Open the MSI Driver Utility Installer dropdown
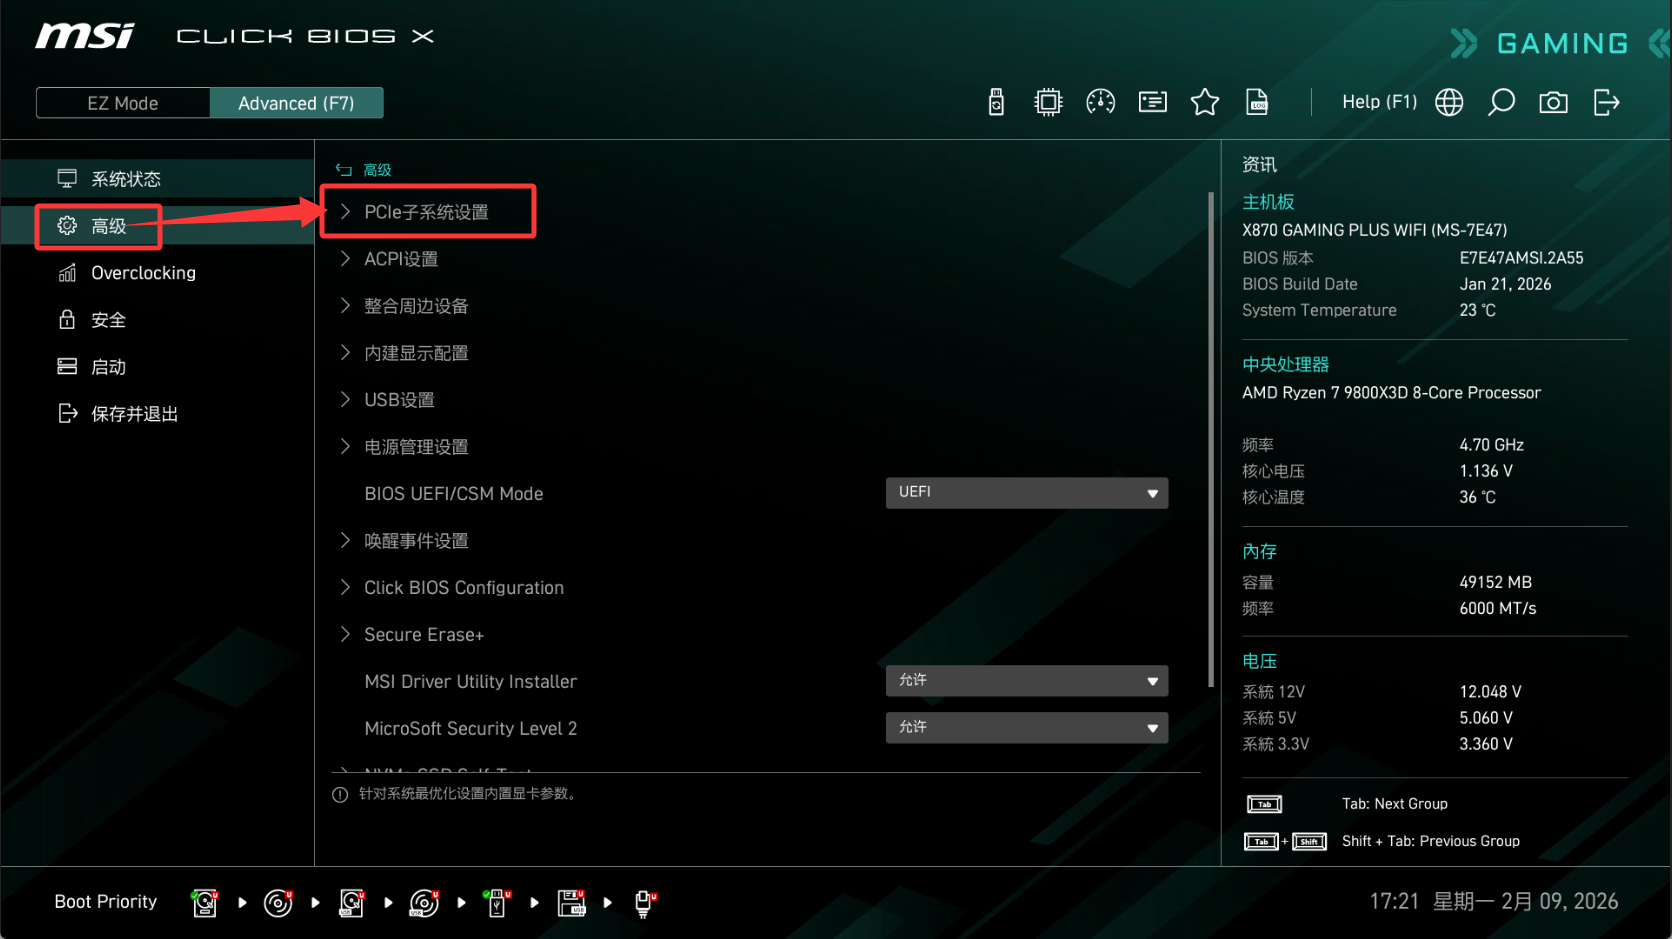Image resolution: width=1672 pixels, height=939 pixels. click(x=1026, y=681)
